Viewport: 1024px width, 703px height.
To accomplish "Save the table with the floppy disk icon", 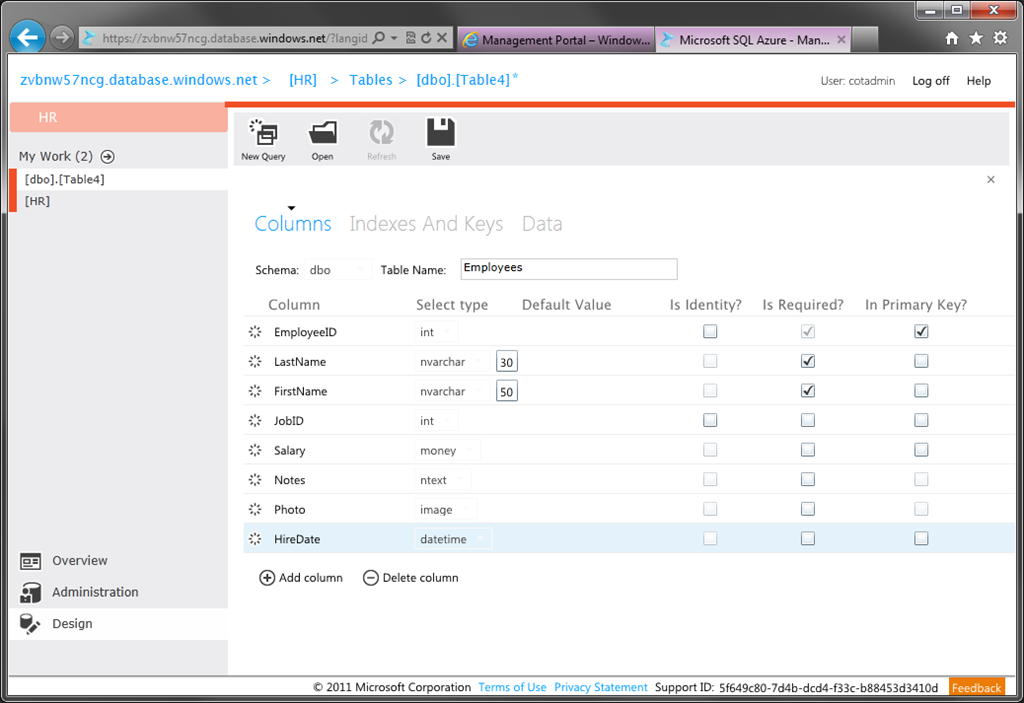I will coord(441,132).
